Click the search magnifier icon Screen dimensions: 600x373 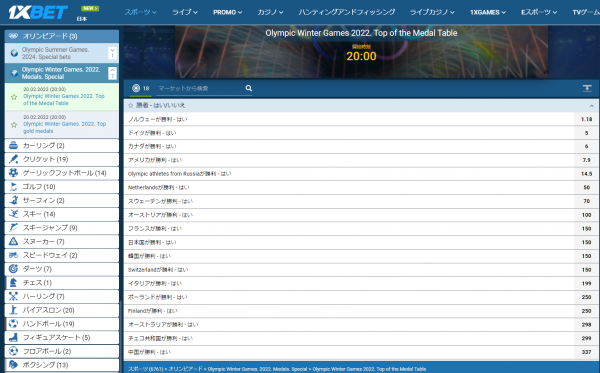tap(249, 88)
